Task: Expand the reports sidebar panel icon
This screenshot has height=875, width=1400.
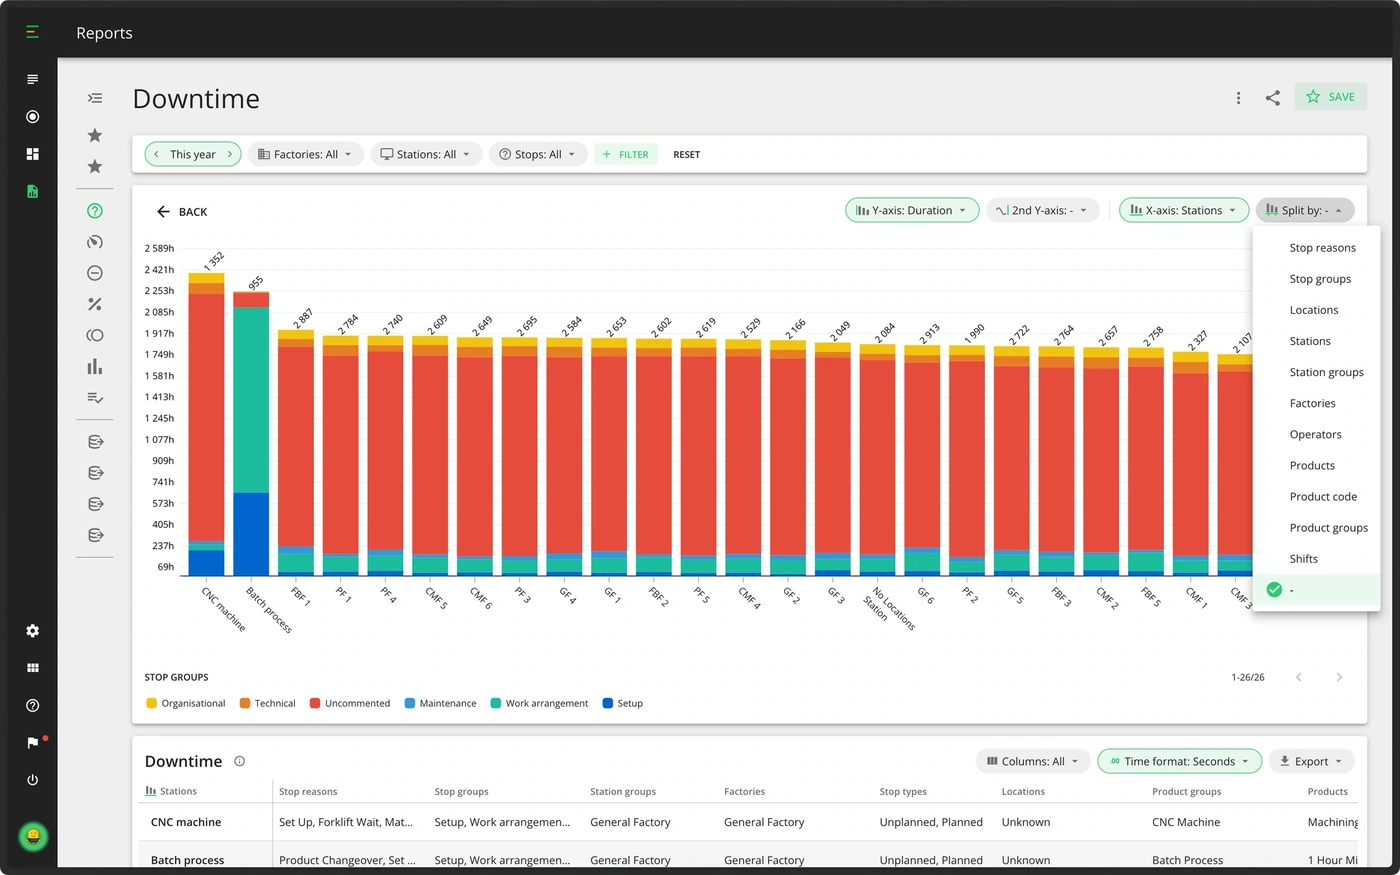Action: pos(95,98)
